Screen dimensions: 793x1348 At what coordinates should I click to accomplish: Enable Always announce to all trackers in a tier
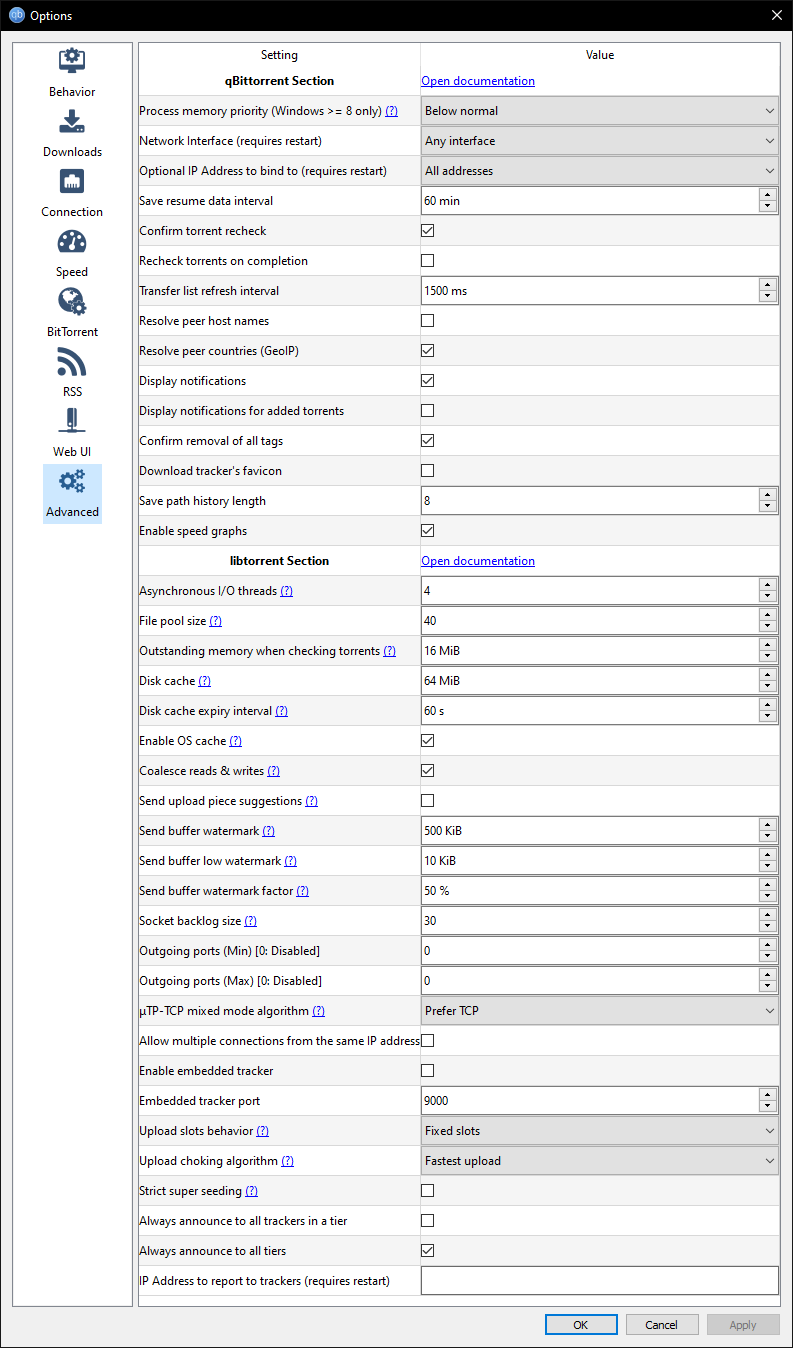[x=427, y=1221]
